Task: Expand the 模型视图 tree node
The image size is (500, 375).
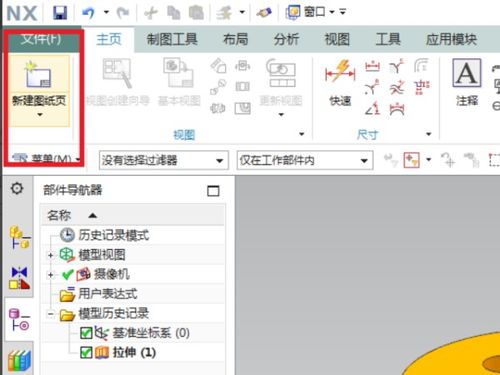Action: click(x=50, y=256)
